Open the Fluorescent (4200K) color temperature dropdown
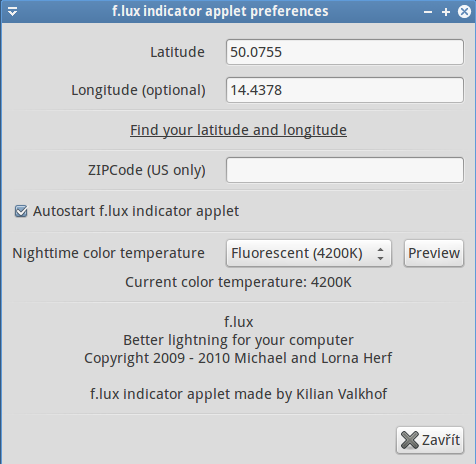The width and height of the screenshot is (476, 464). click(x=309, y=253)
